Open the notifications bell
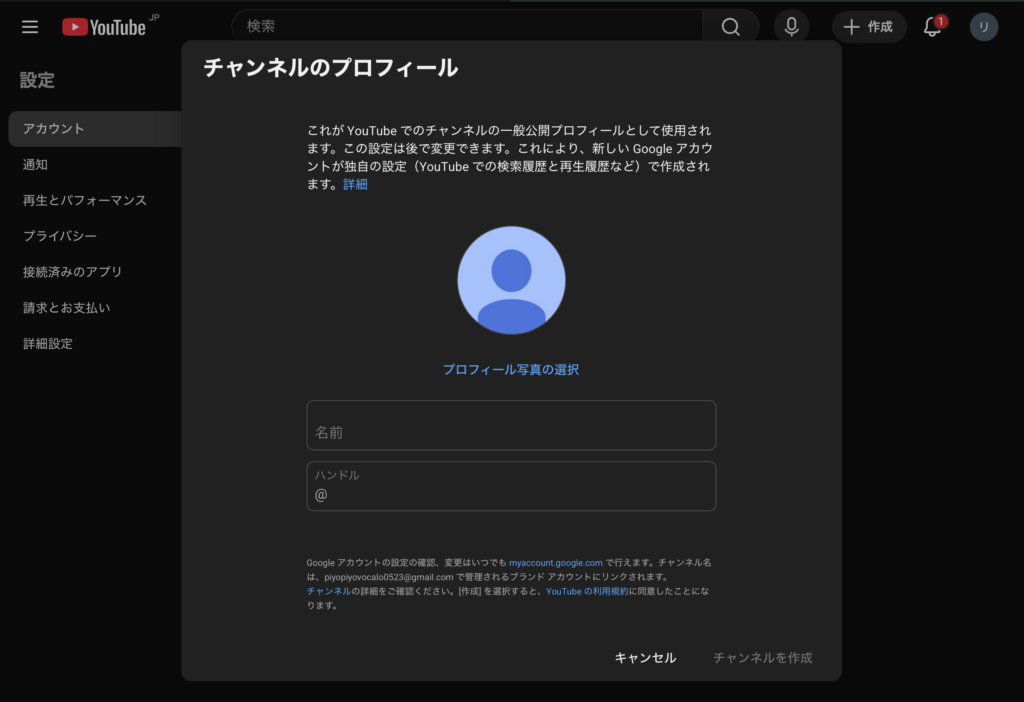 (x=932, y=27)
